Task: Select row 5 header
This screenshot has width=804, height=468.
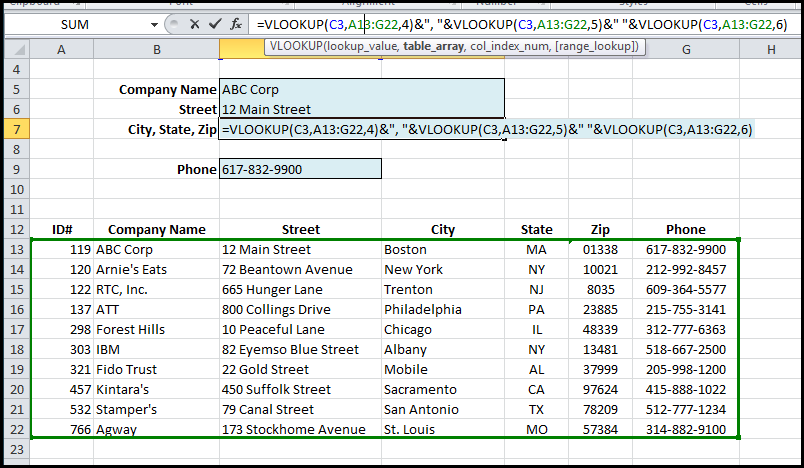Action: pyautogui.click(x=17, y=89)
